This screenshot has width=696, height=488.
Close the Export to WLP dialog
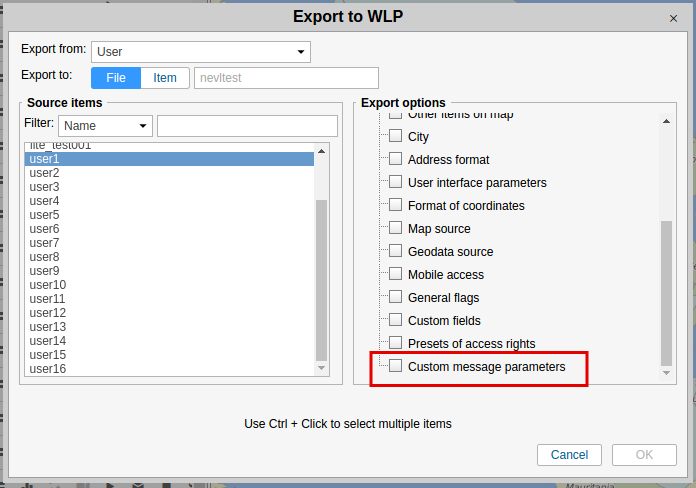673,18
